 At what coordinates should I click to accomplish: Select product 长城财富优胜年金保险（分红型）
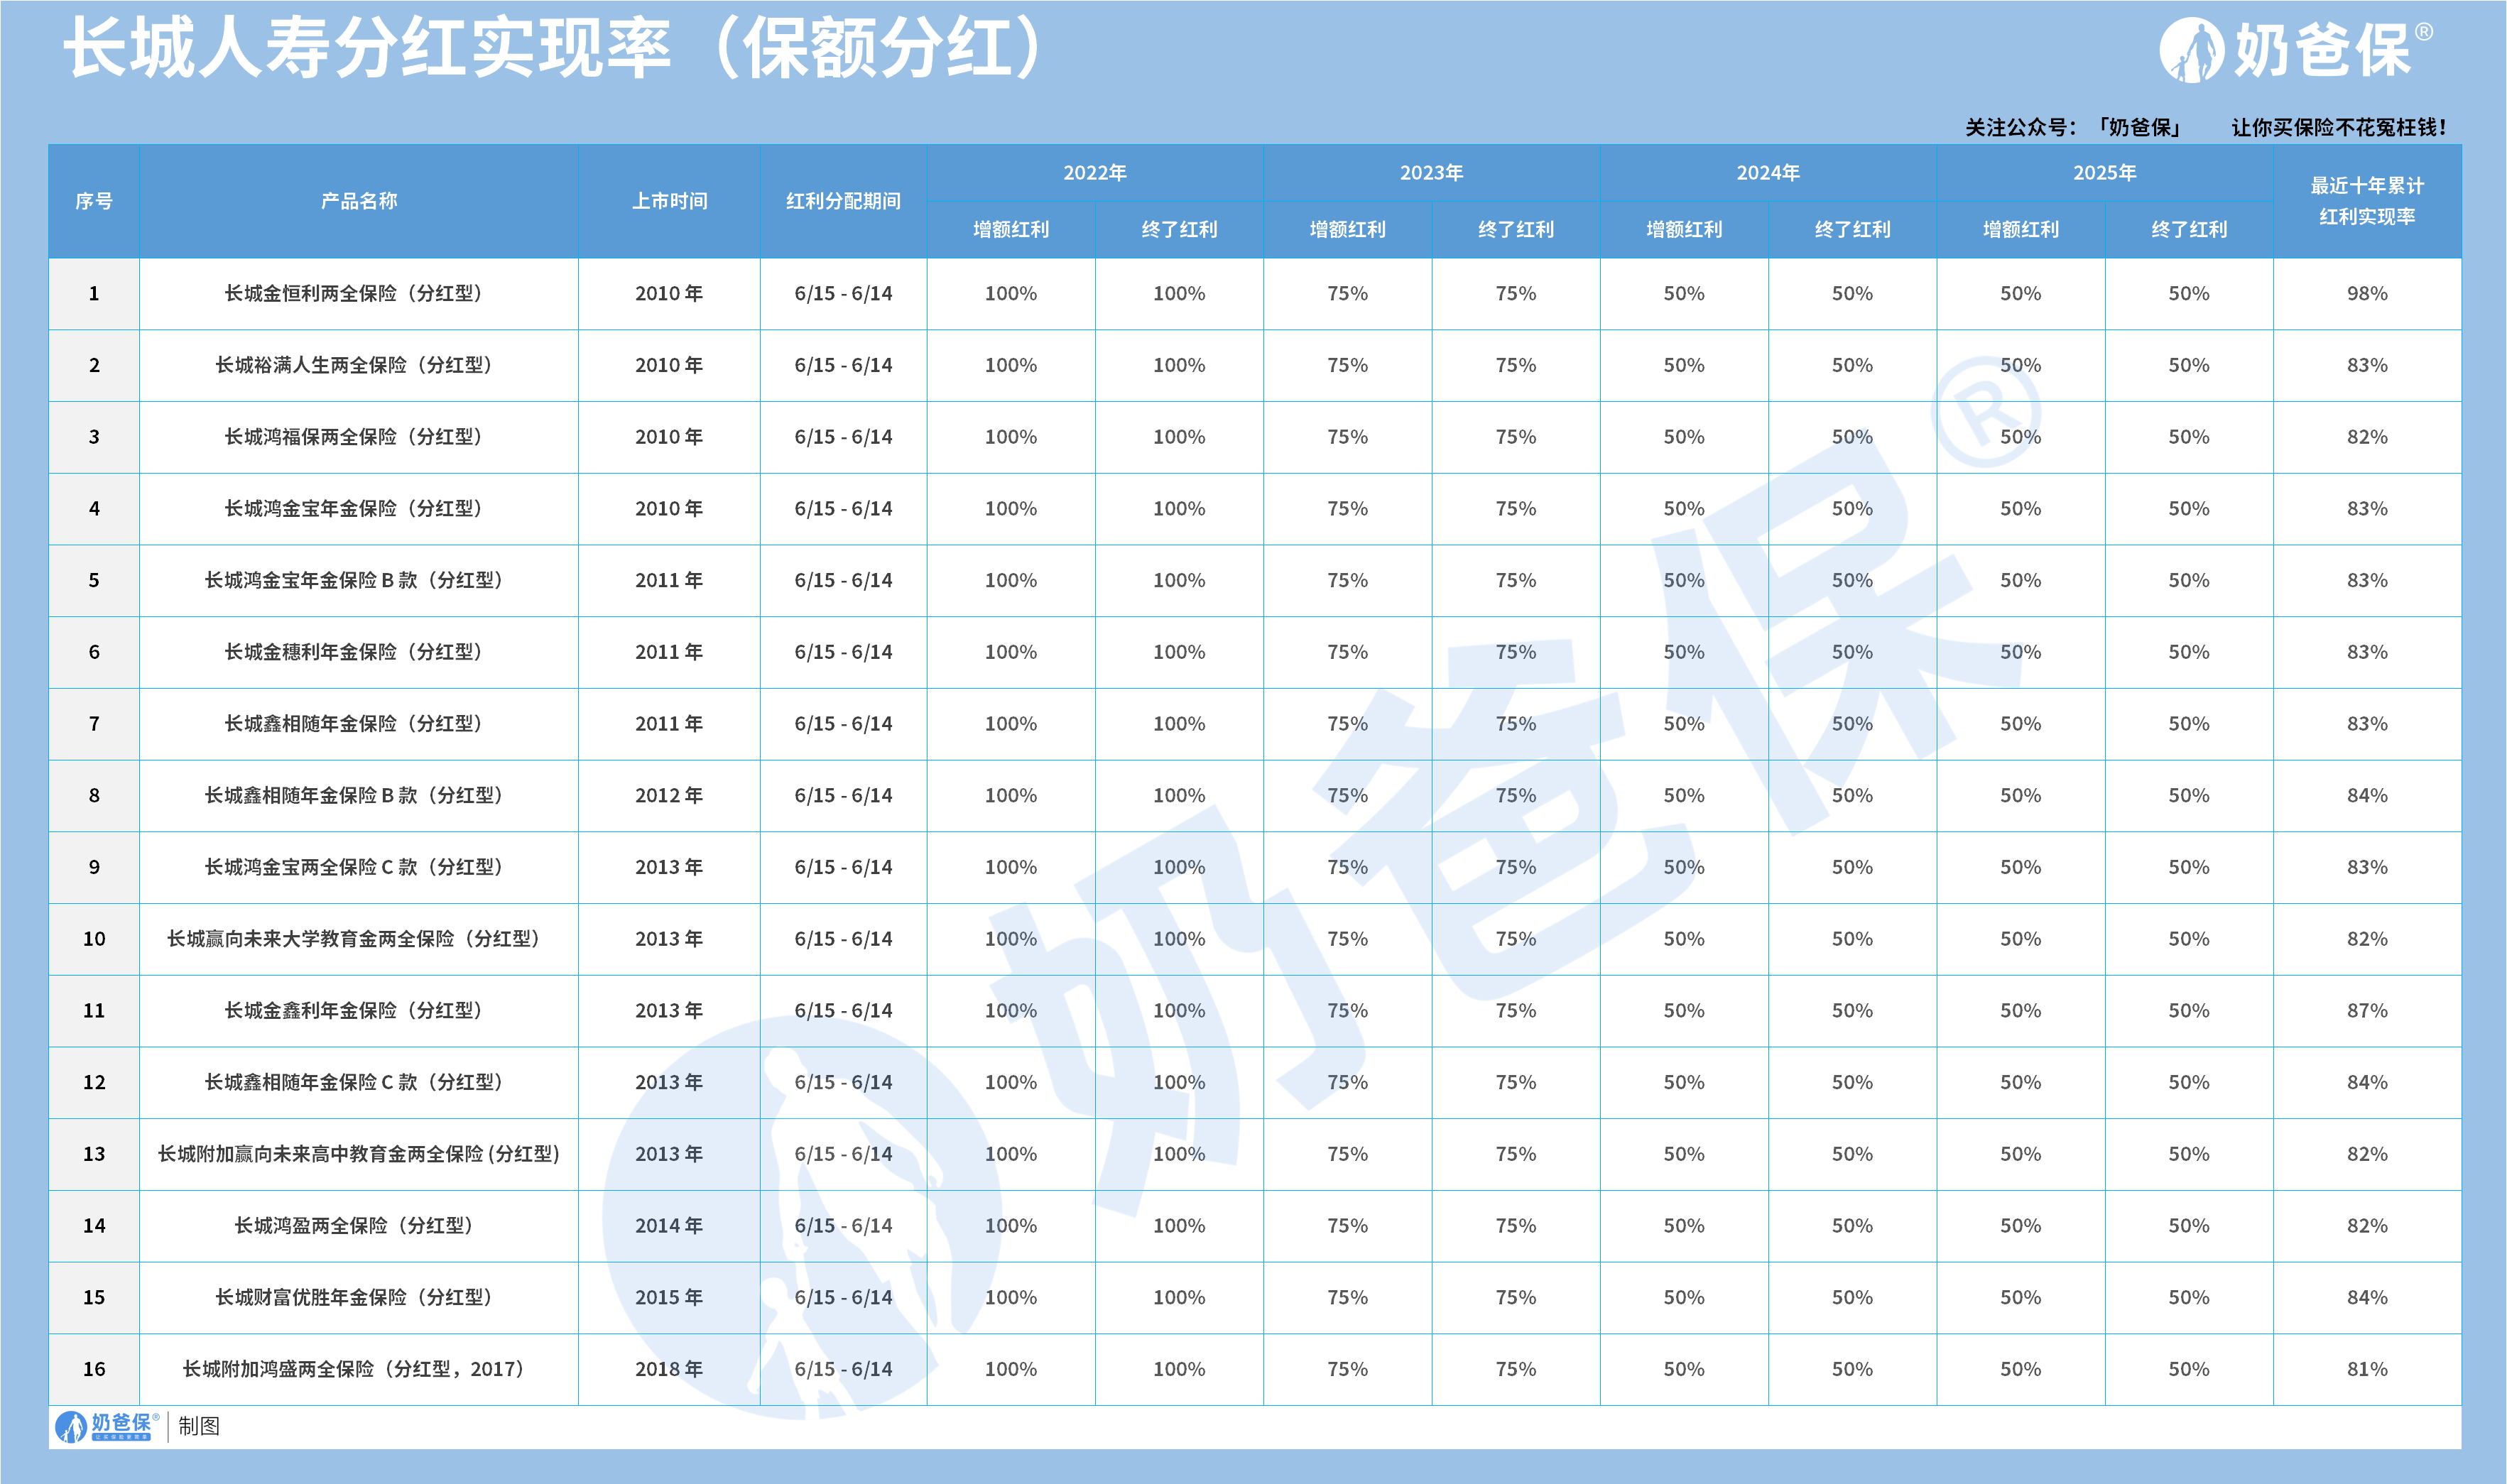tap(358, 1297)
